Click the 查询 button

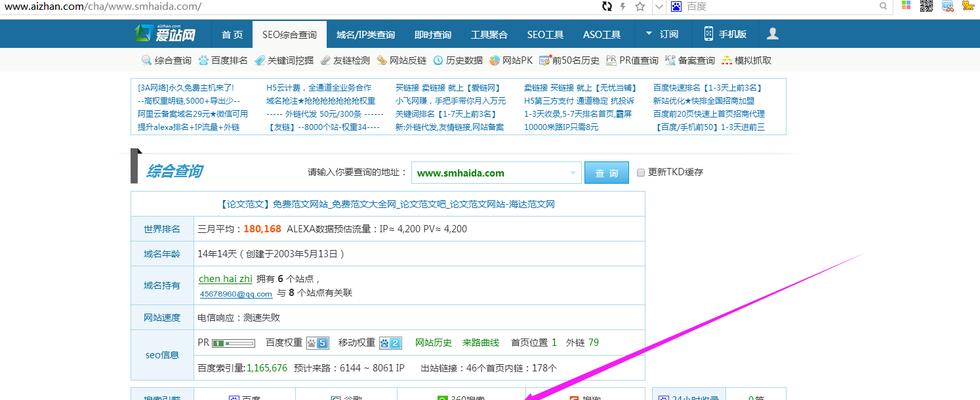tap(606, 173)
